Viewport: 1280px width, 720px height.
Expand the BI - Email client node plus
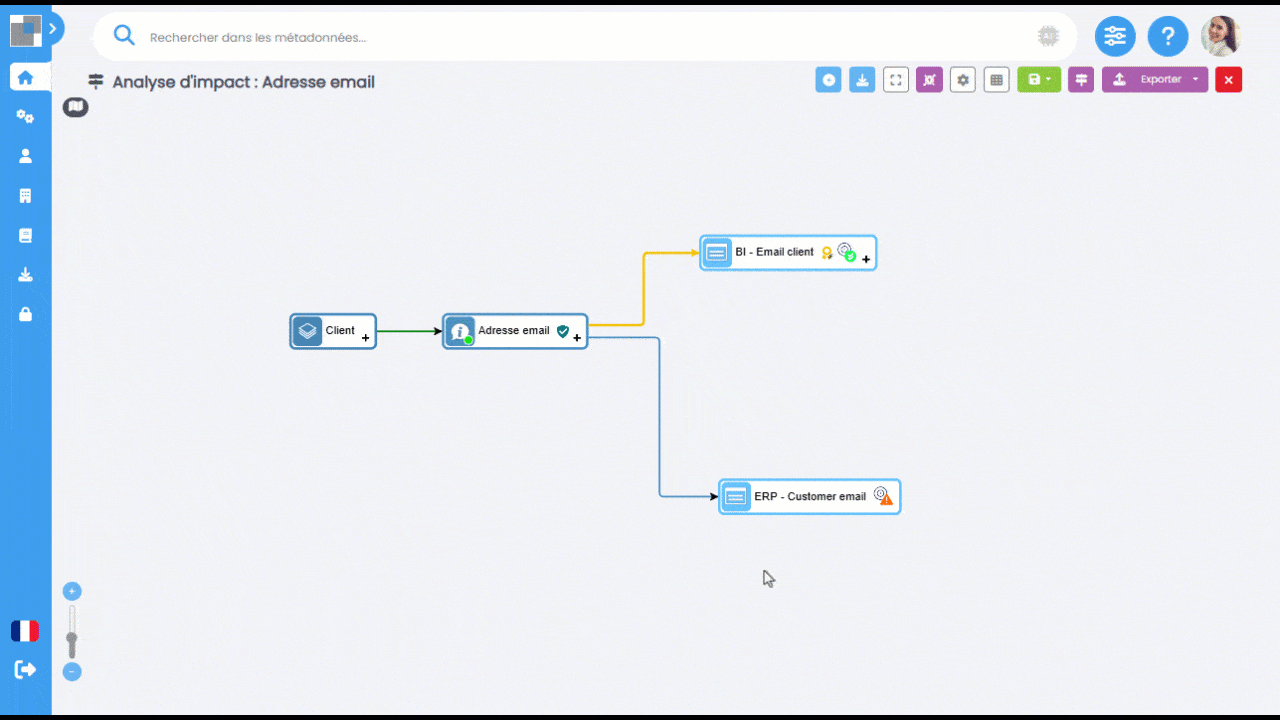866,259
